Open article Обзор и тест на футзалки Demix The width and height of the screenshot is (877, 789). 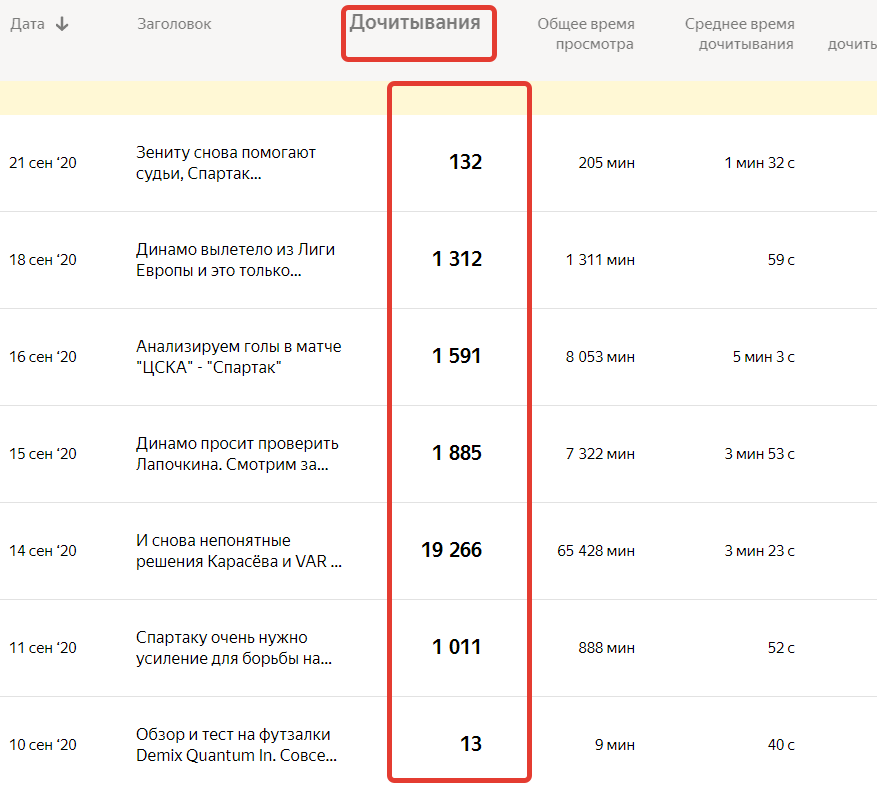(236, 745)
